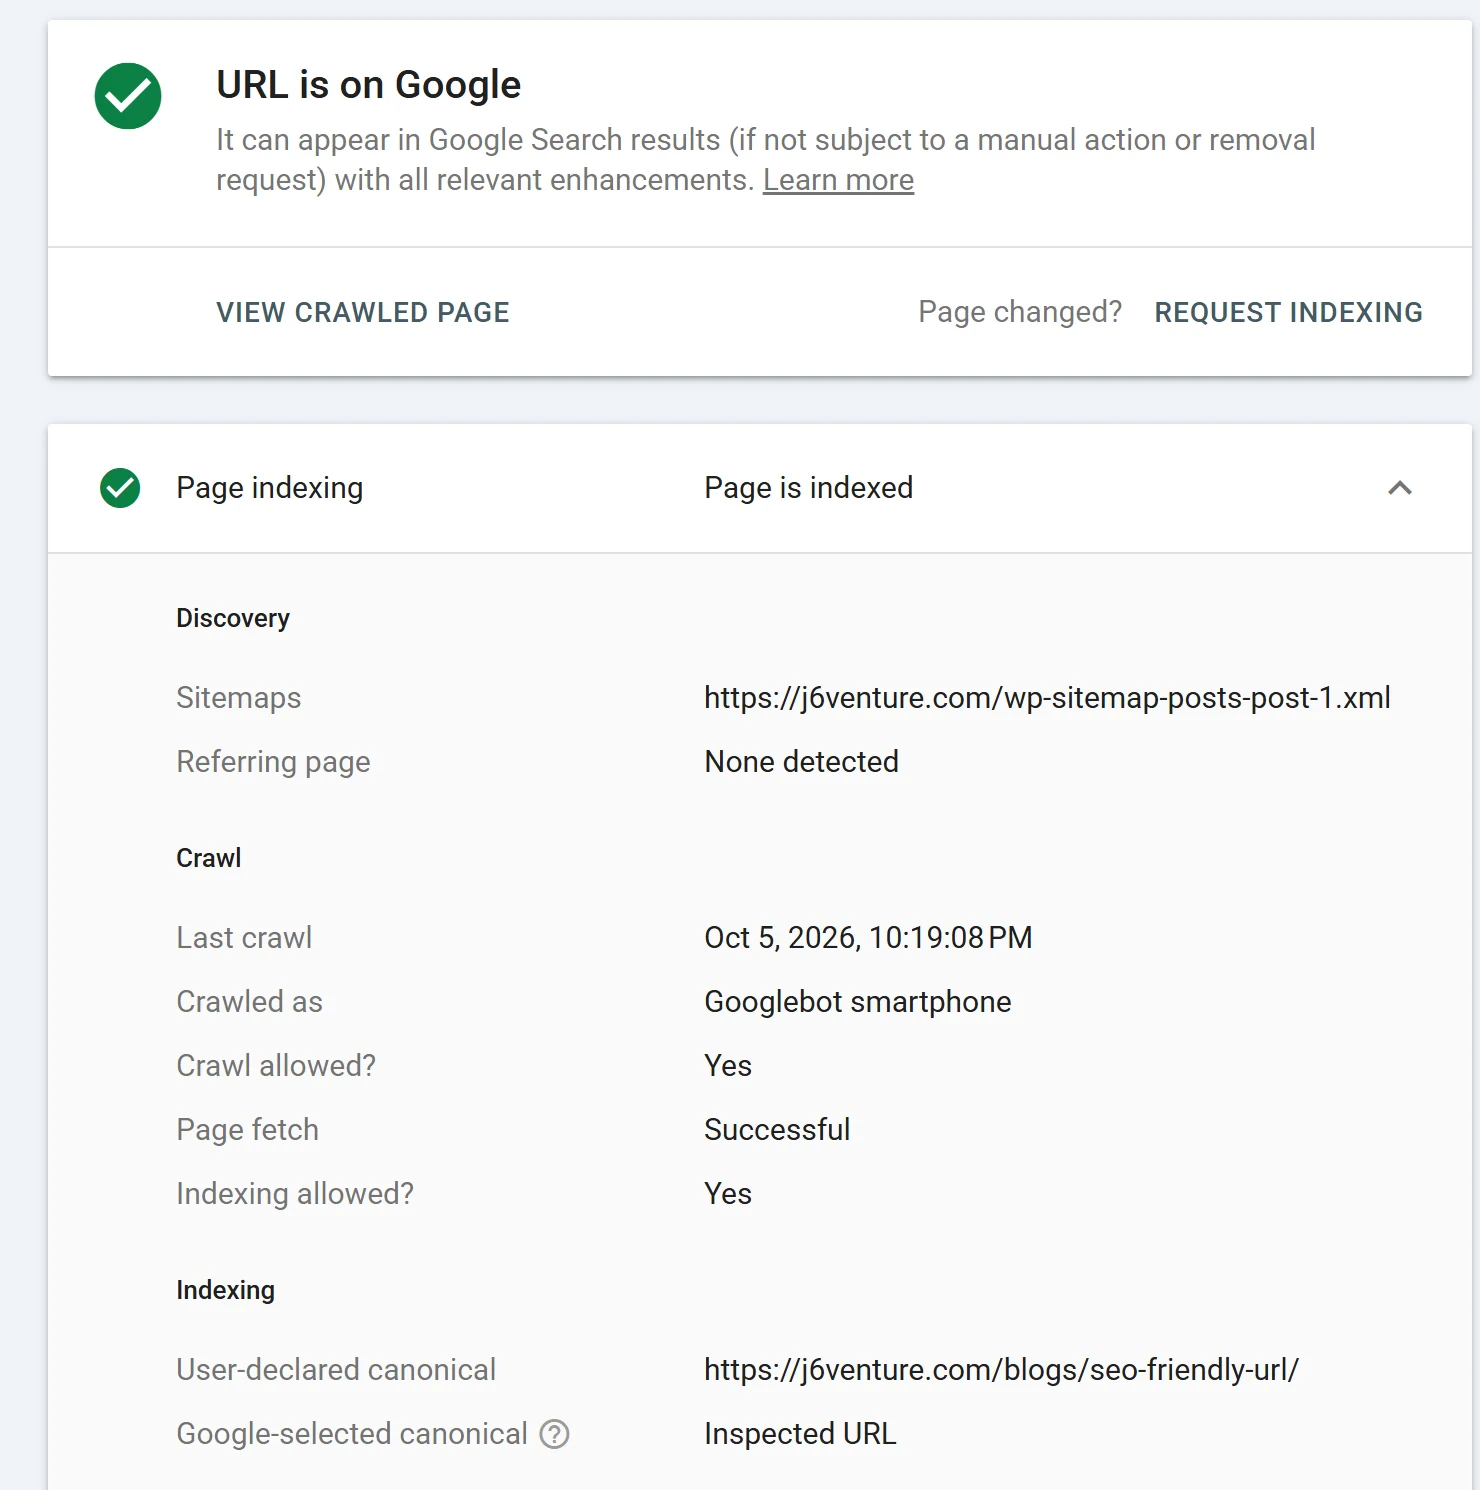Screen dimensions: 1480x1490
Task: Click the 'Referring page' label
Action: click(x=273, y=762)
